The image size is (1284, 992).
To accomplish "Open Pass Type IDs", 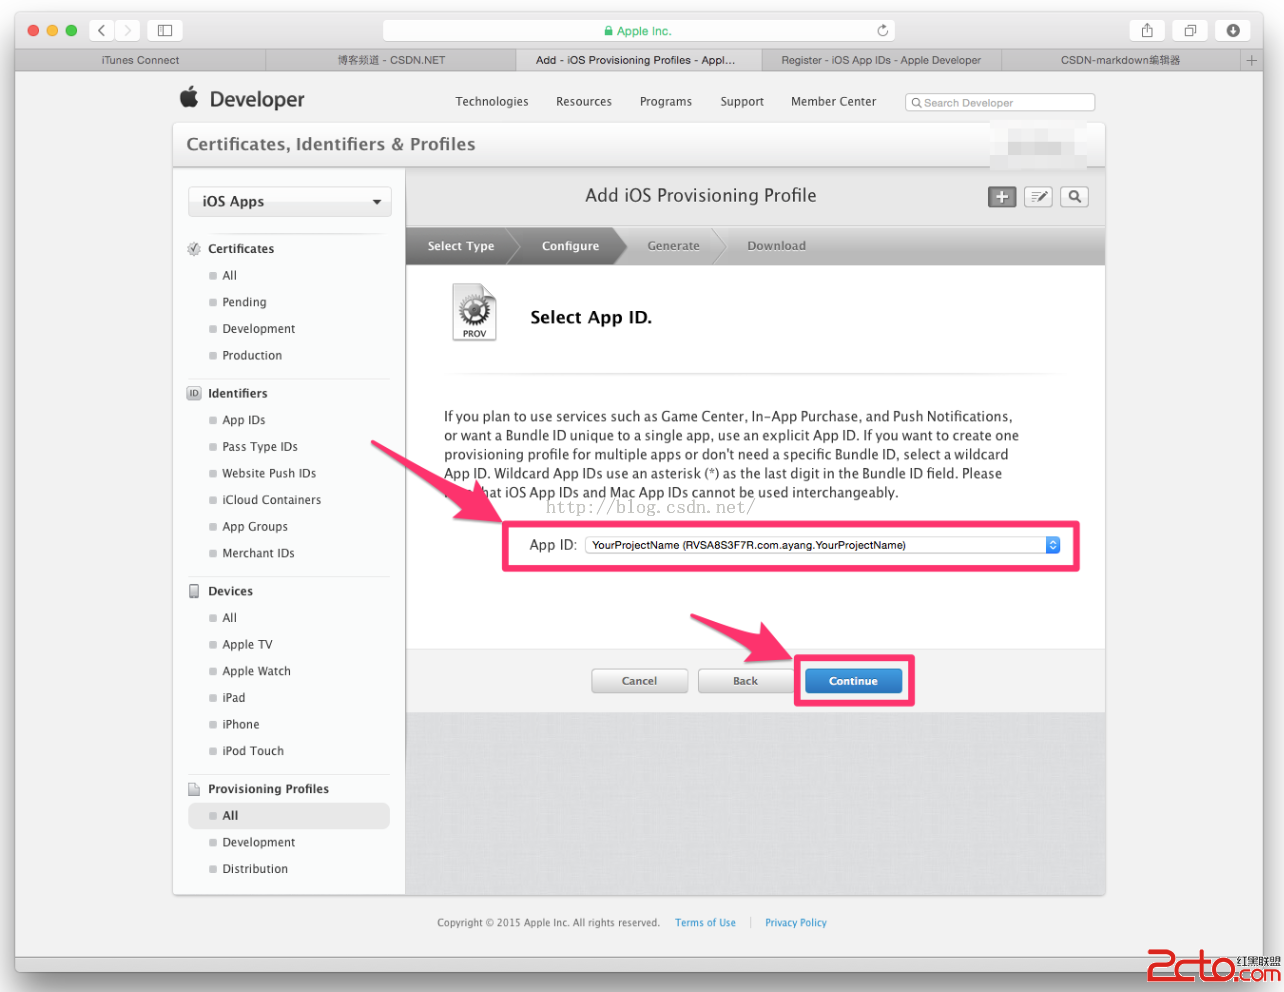I will (x=259, y=447).
